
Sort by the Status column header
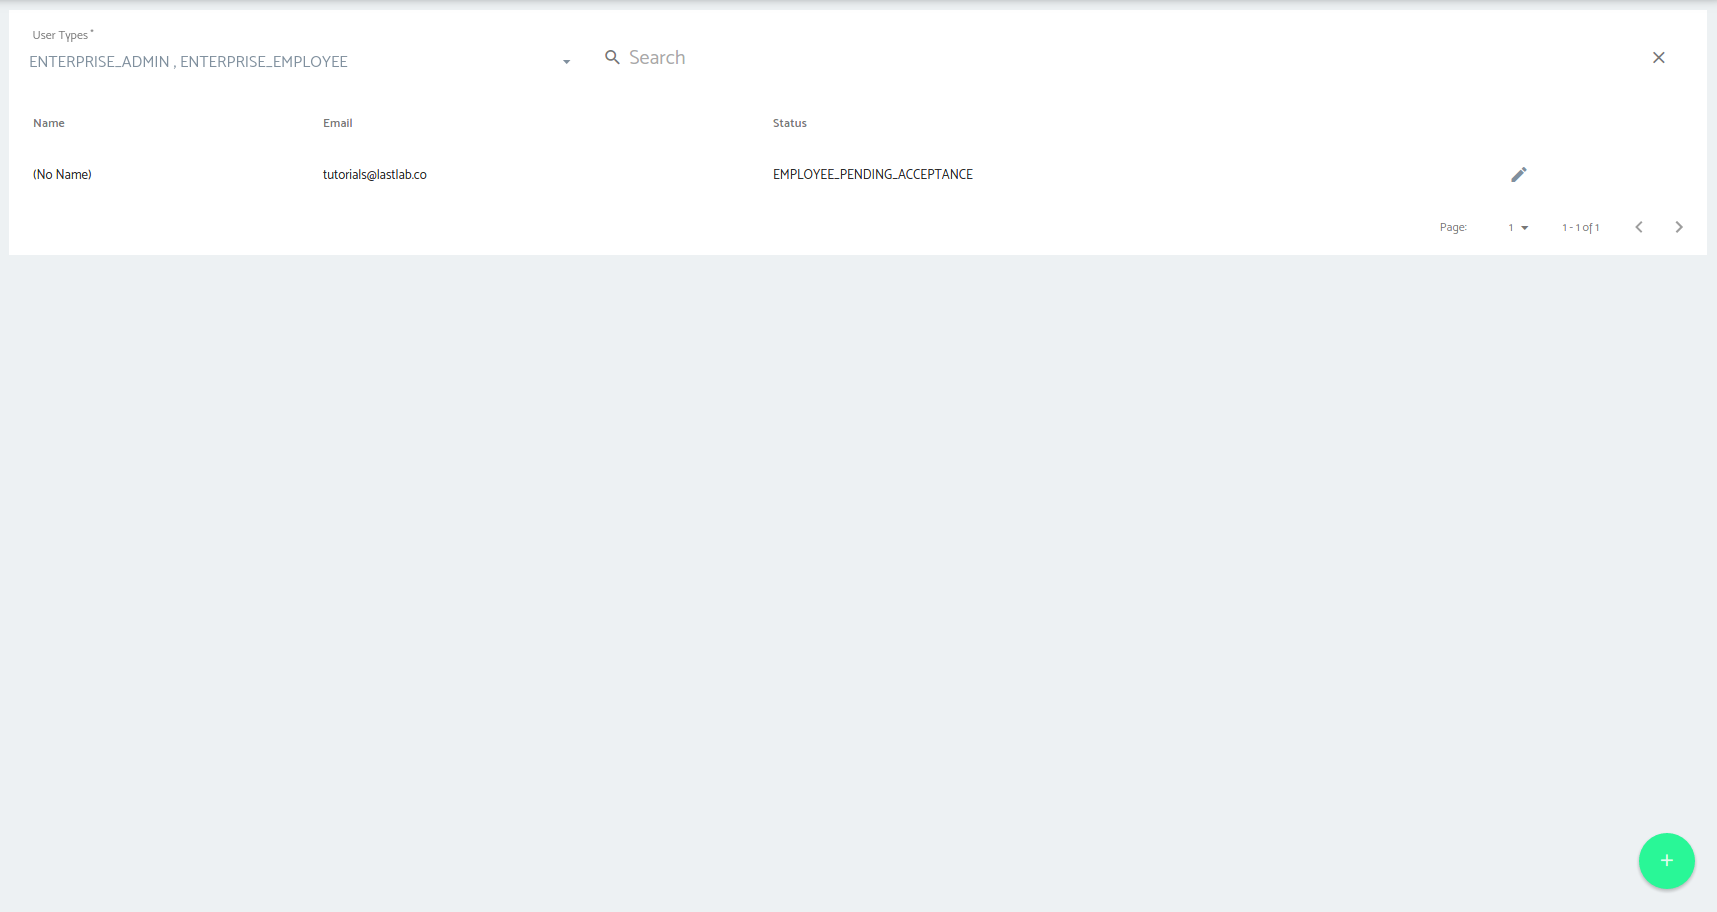(x=789, y=123)
